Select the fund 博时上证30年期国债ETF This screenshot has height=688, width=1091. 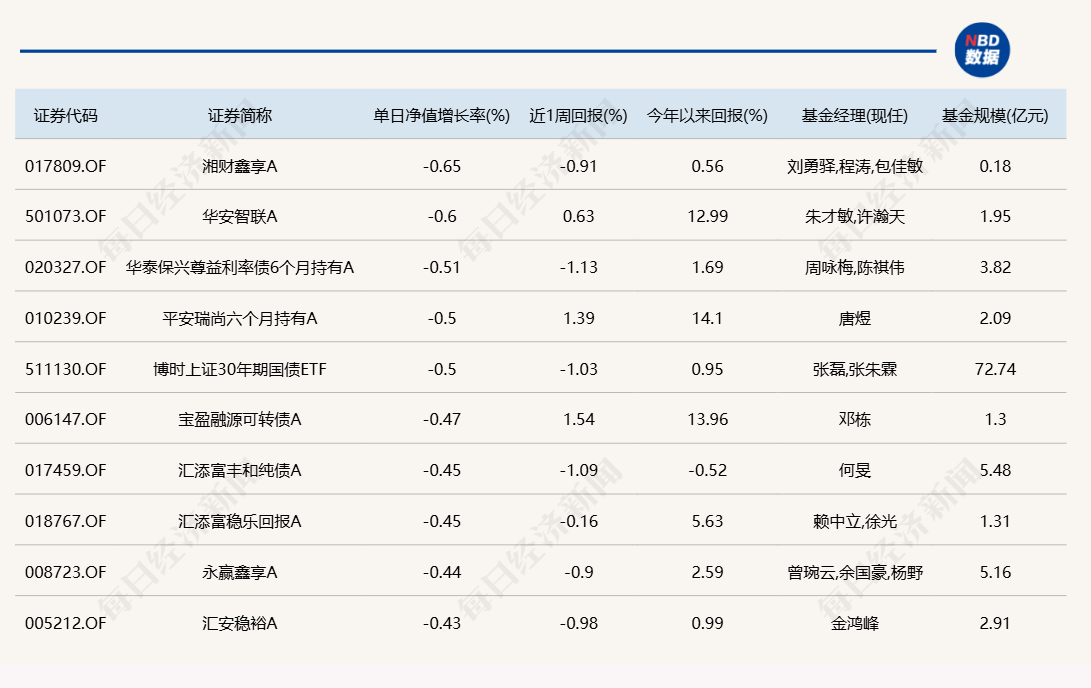click(239, 369)
